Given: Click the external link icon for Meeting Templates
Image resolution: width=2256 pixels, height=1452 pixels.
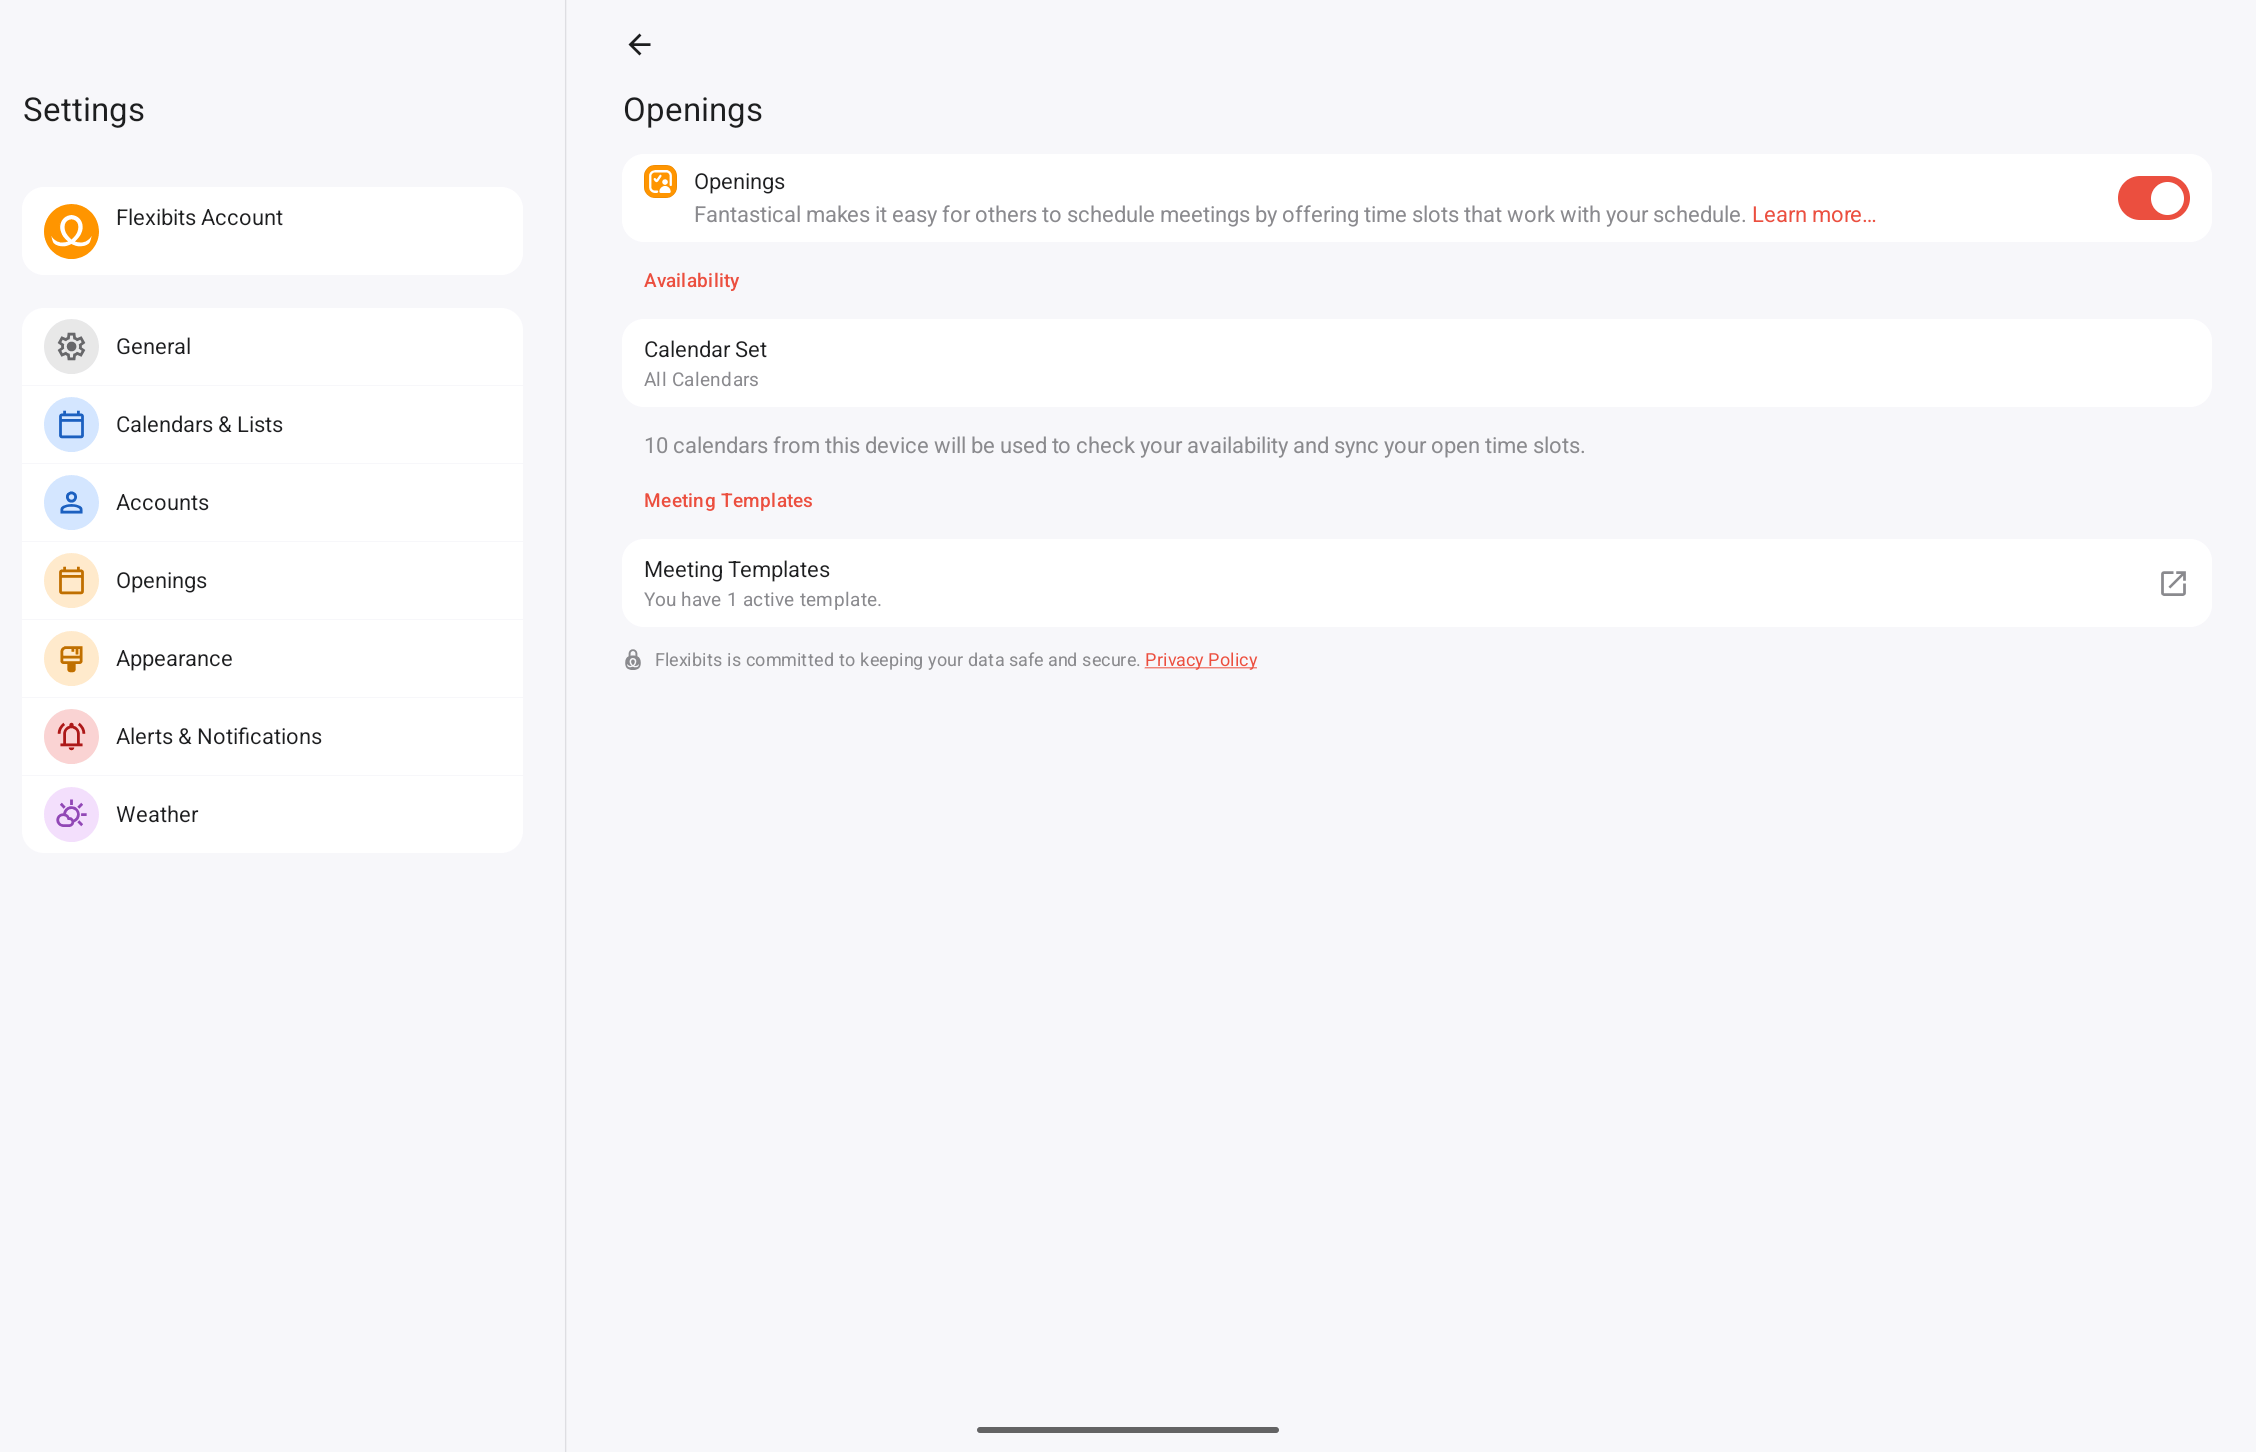Looking at the screenshot, I should pos(2173,584).
